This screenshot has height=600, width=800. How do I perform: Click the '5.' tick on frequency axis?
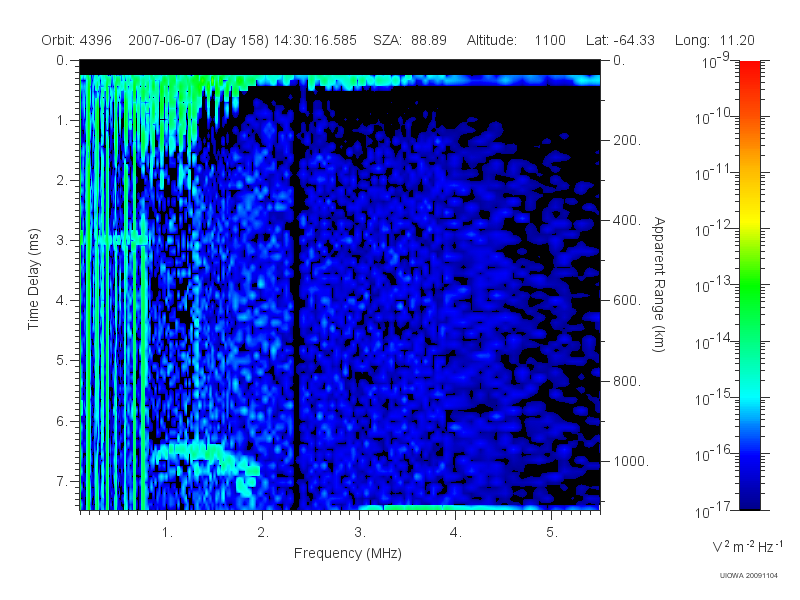point(552,533)
